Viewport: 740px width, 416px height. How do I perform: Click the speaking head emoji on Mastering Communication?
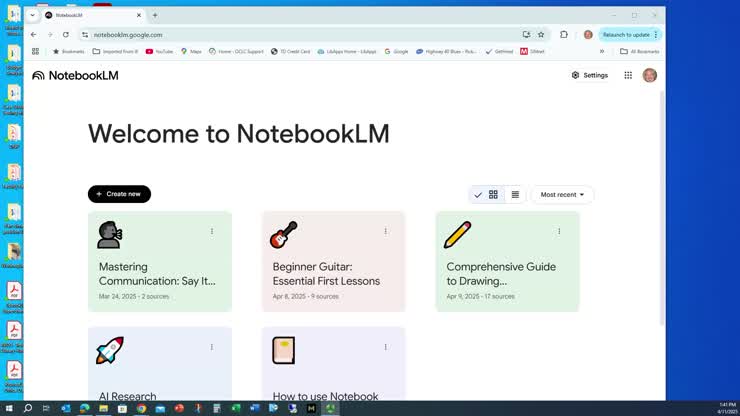[109, 235]
